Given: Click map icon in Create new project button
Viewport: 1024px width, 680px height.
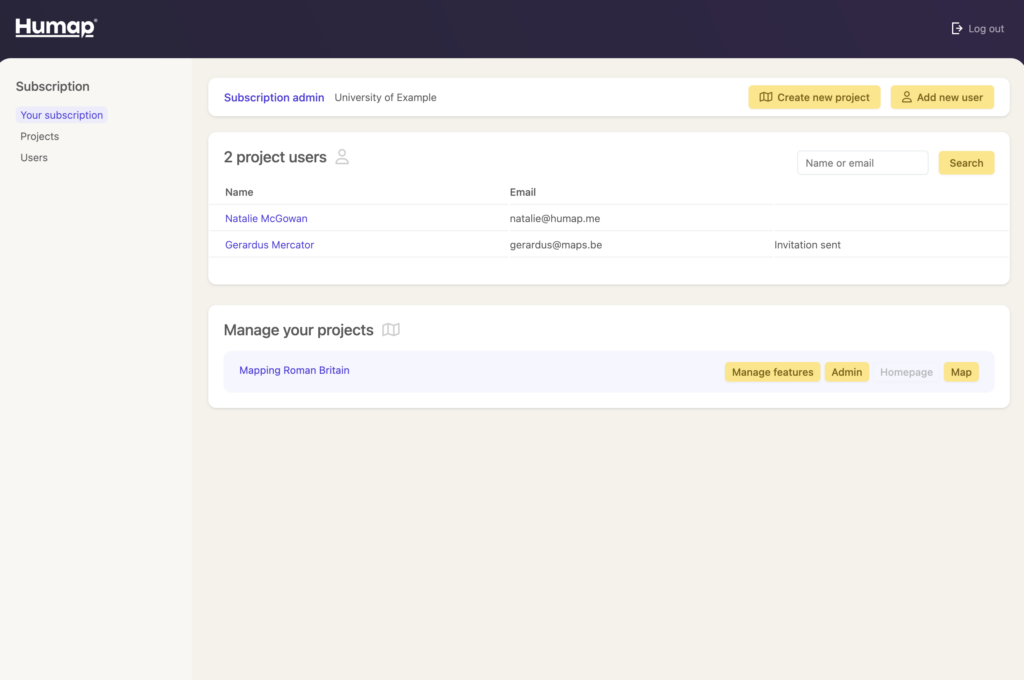Looking at the screenshot, I should pyautogui.click(x=766, y=98).
